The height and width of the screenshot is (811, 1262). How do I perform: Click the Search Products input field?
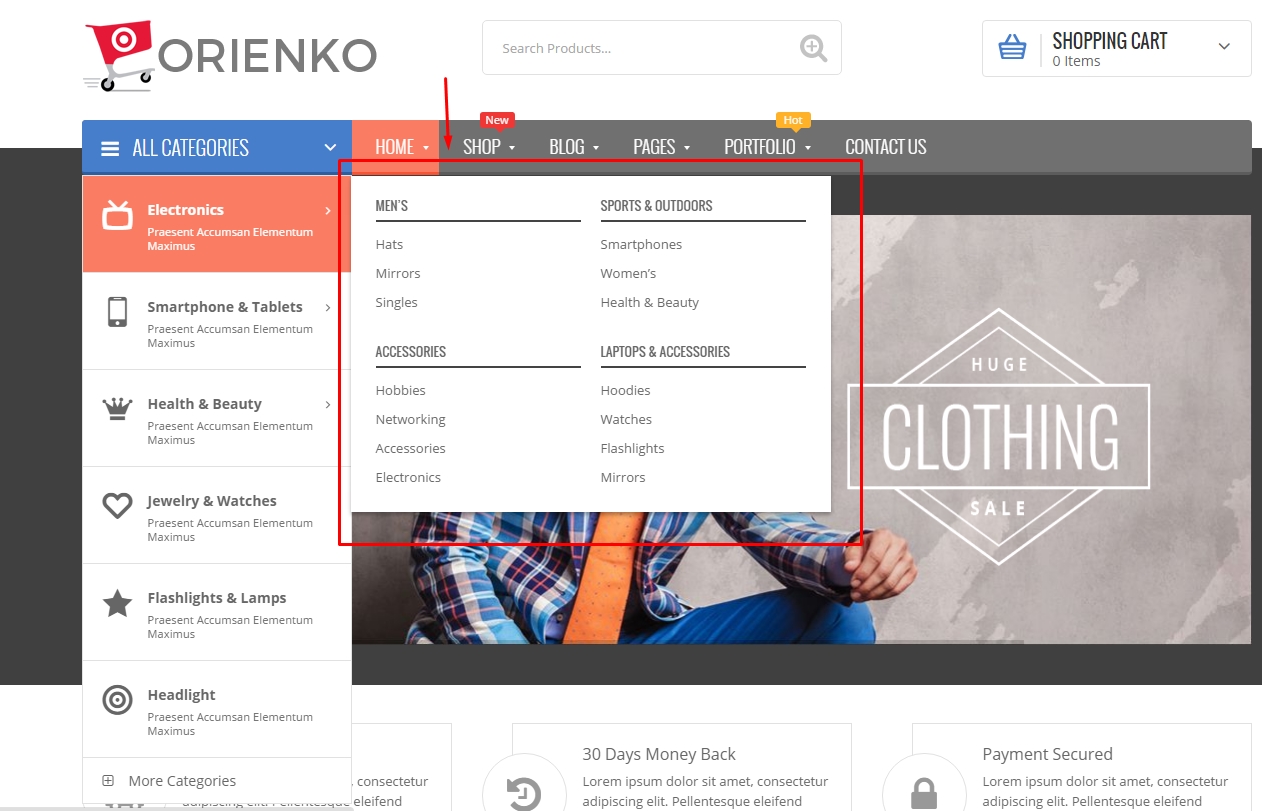[640, 48]
